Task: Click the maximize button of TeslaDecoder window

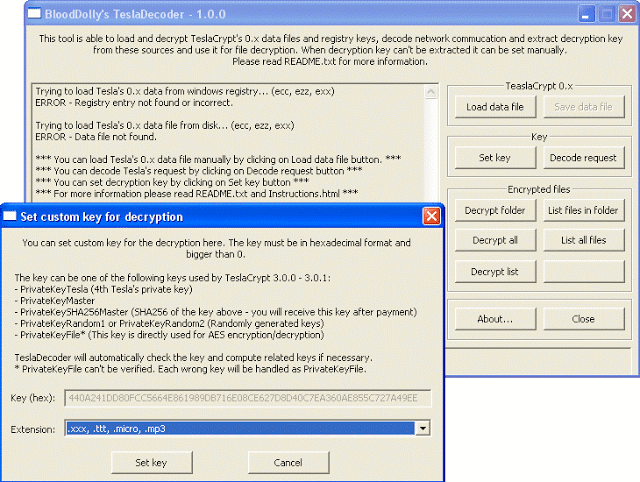Action: tap(607, 14)
